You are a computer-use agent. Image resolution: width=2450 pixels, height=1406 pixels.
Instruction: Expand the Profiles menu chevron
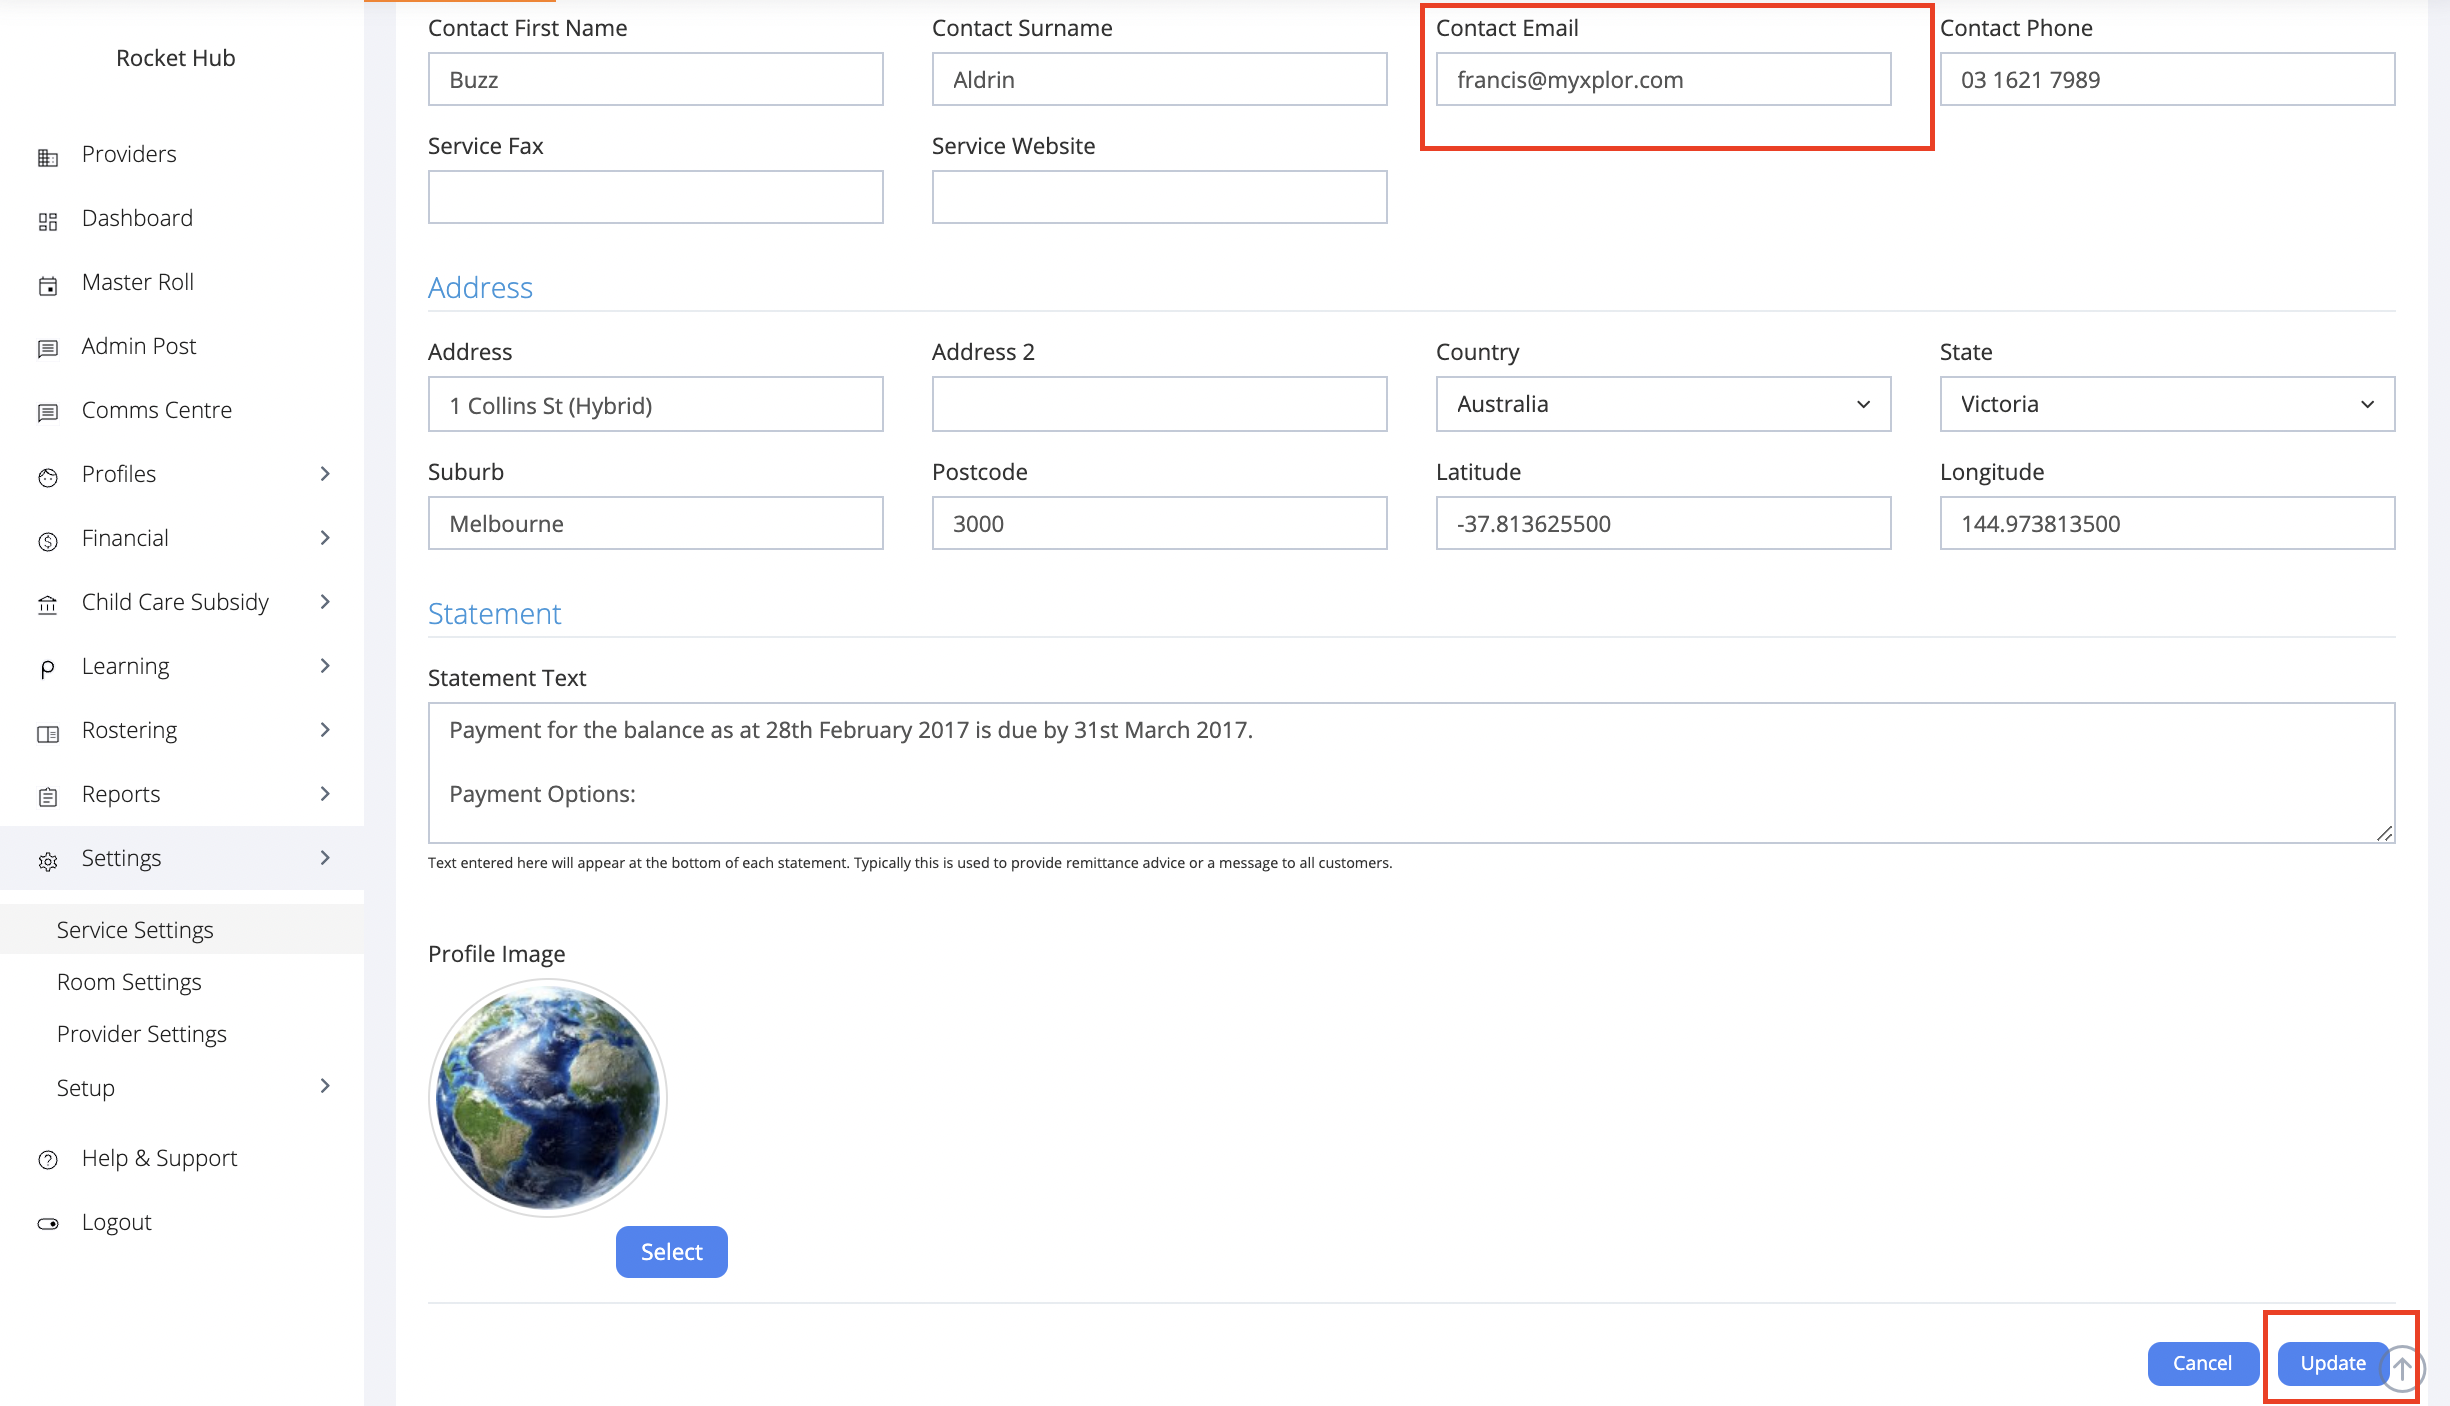325,474
